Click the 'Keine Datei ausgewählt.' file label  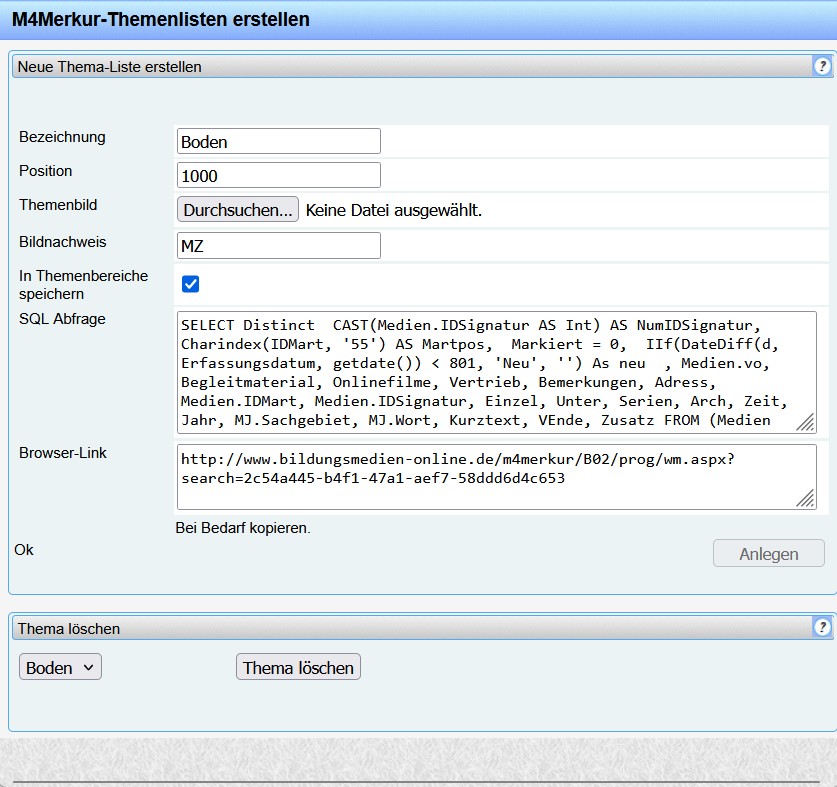(x=393, y=210)
